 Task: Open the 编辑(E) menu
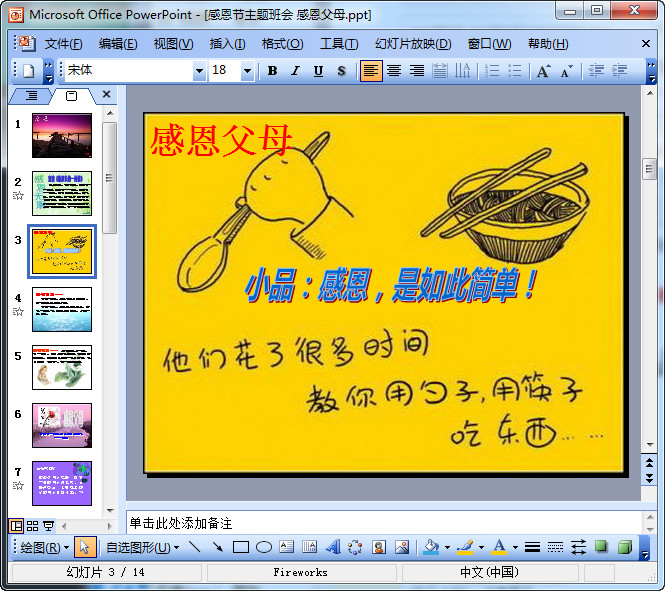(x=118, y=44)
